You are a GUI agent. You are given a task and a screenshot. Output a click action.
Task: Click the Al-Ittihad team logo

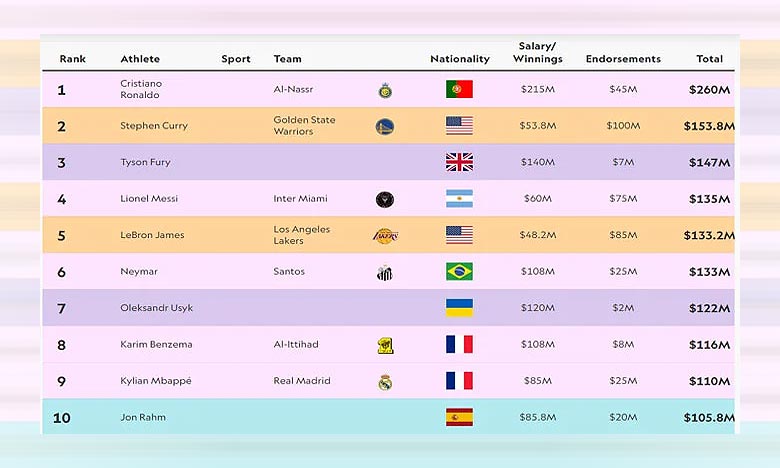pyautogui.click(x=385, y=345)
